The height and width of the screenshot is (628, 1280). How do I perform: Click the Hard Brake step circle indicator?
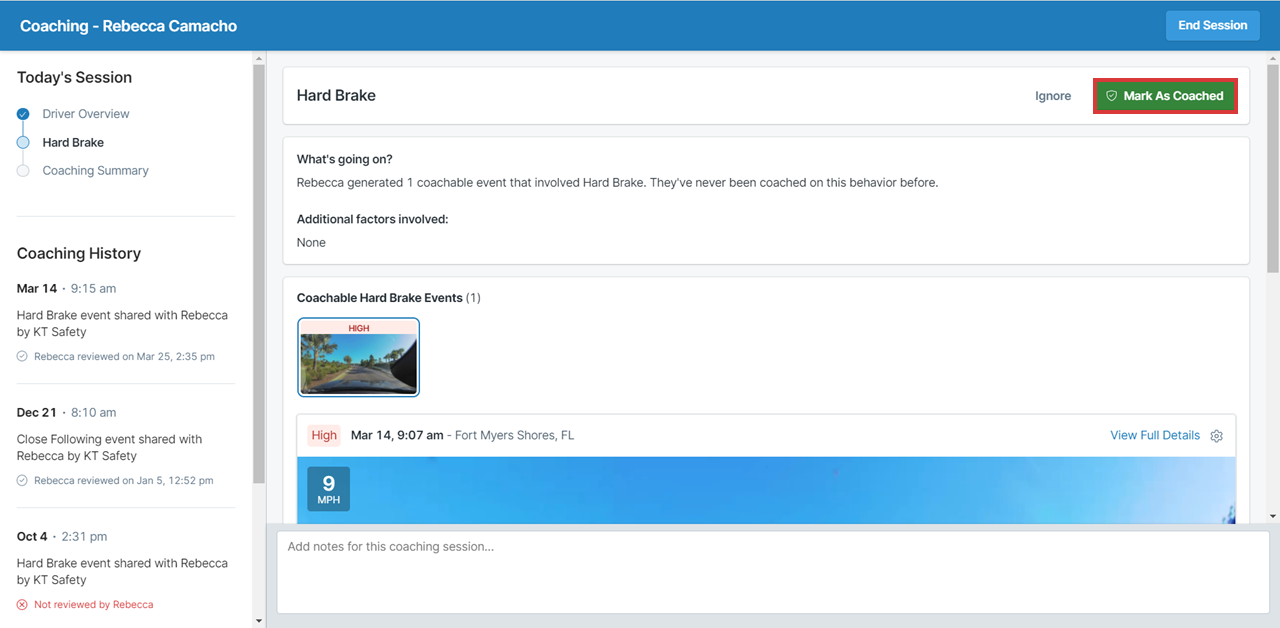click(x=23, y=142)
